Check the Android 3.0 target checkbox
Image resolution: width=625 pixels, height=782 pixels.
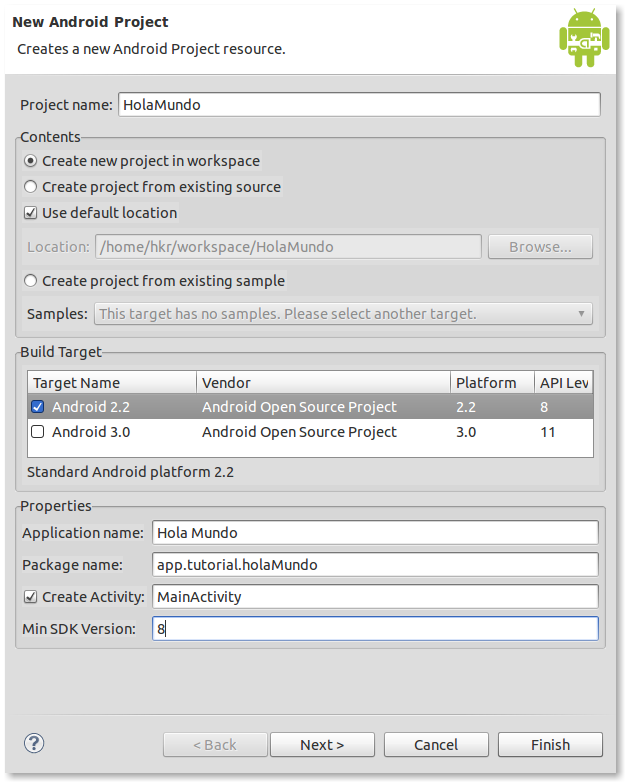pos(37,432)
